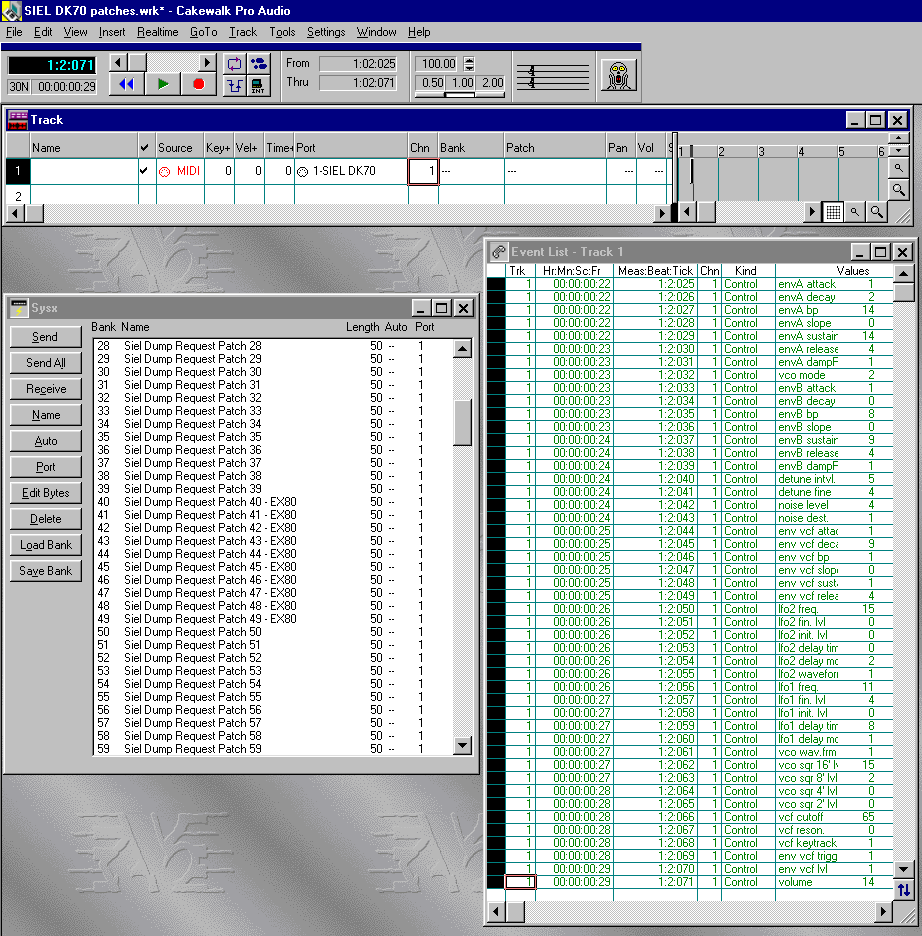Click the Save Bank button
The height and width of the screenshot is (936, 922).
point(45,571)
